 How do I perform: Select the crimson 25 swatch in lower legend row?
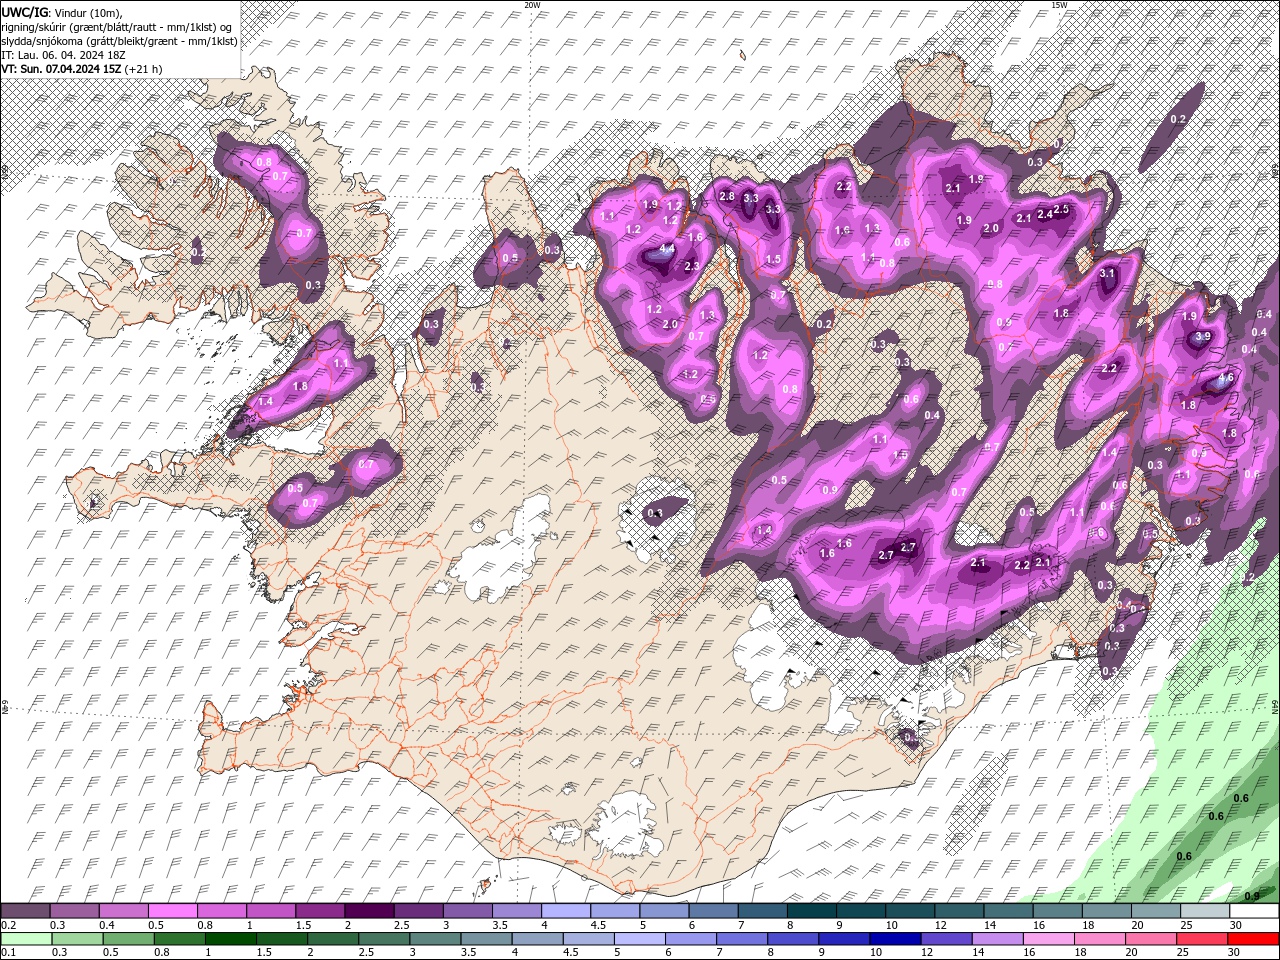point(1202,939)
